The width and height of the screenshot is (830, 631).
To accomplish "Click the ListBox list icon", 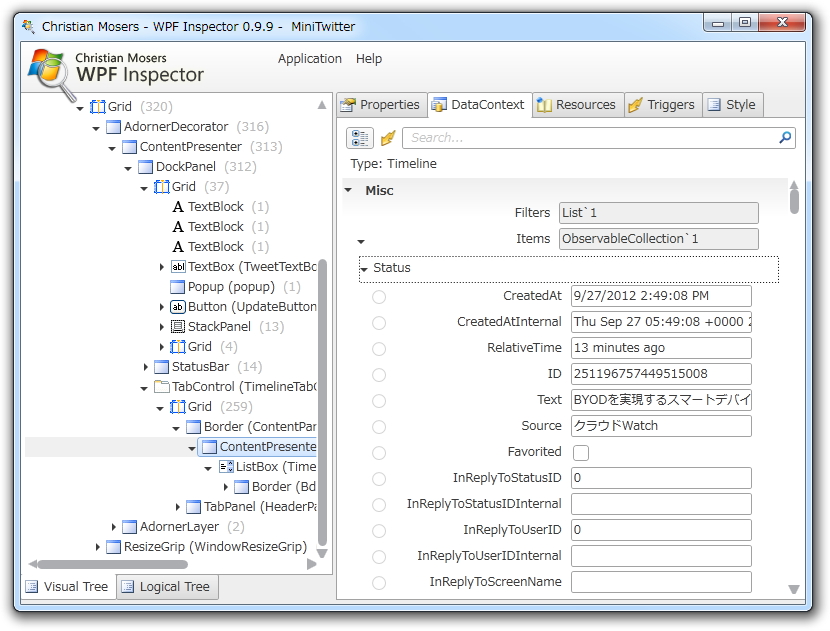I will point(226,466).
